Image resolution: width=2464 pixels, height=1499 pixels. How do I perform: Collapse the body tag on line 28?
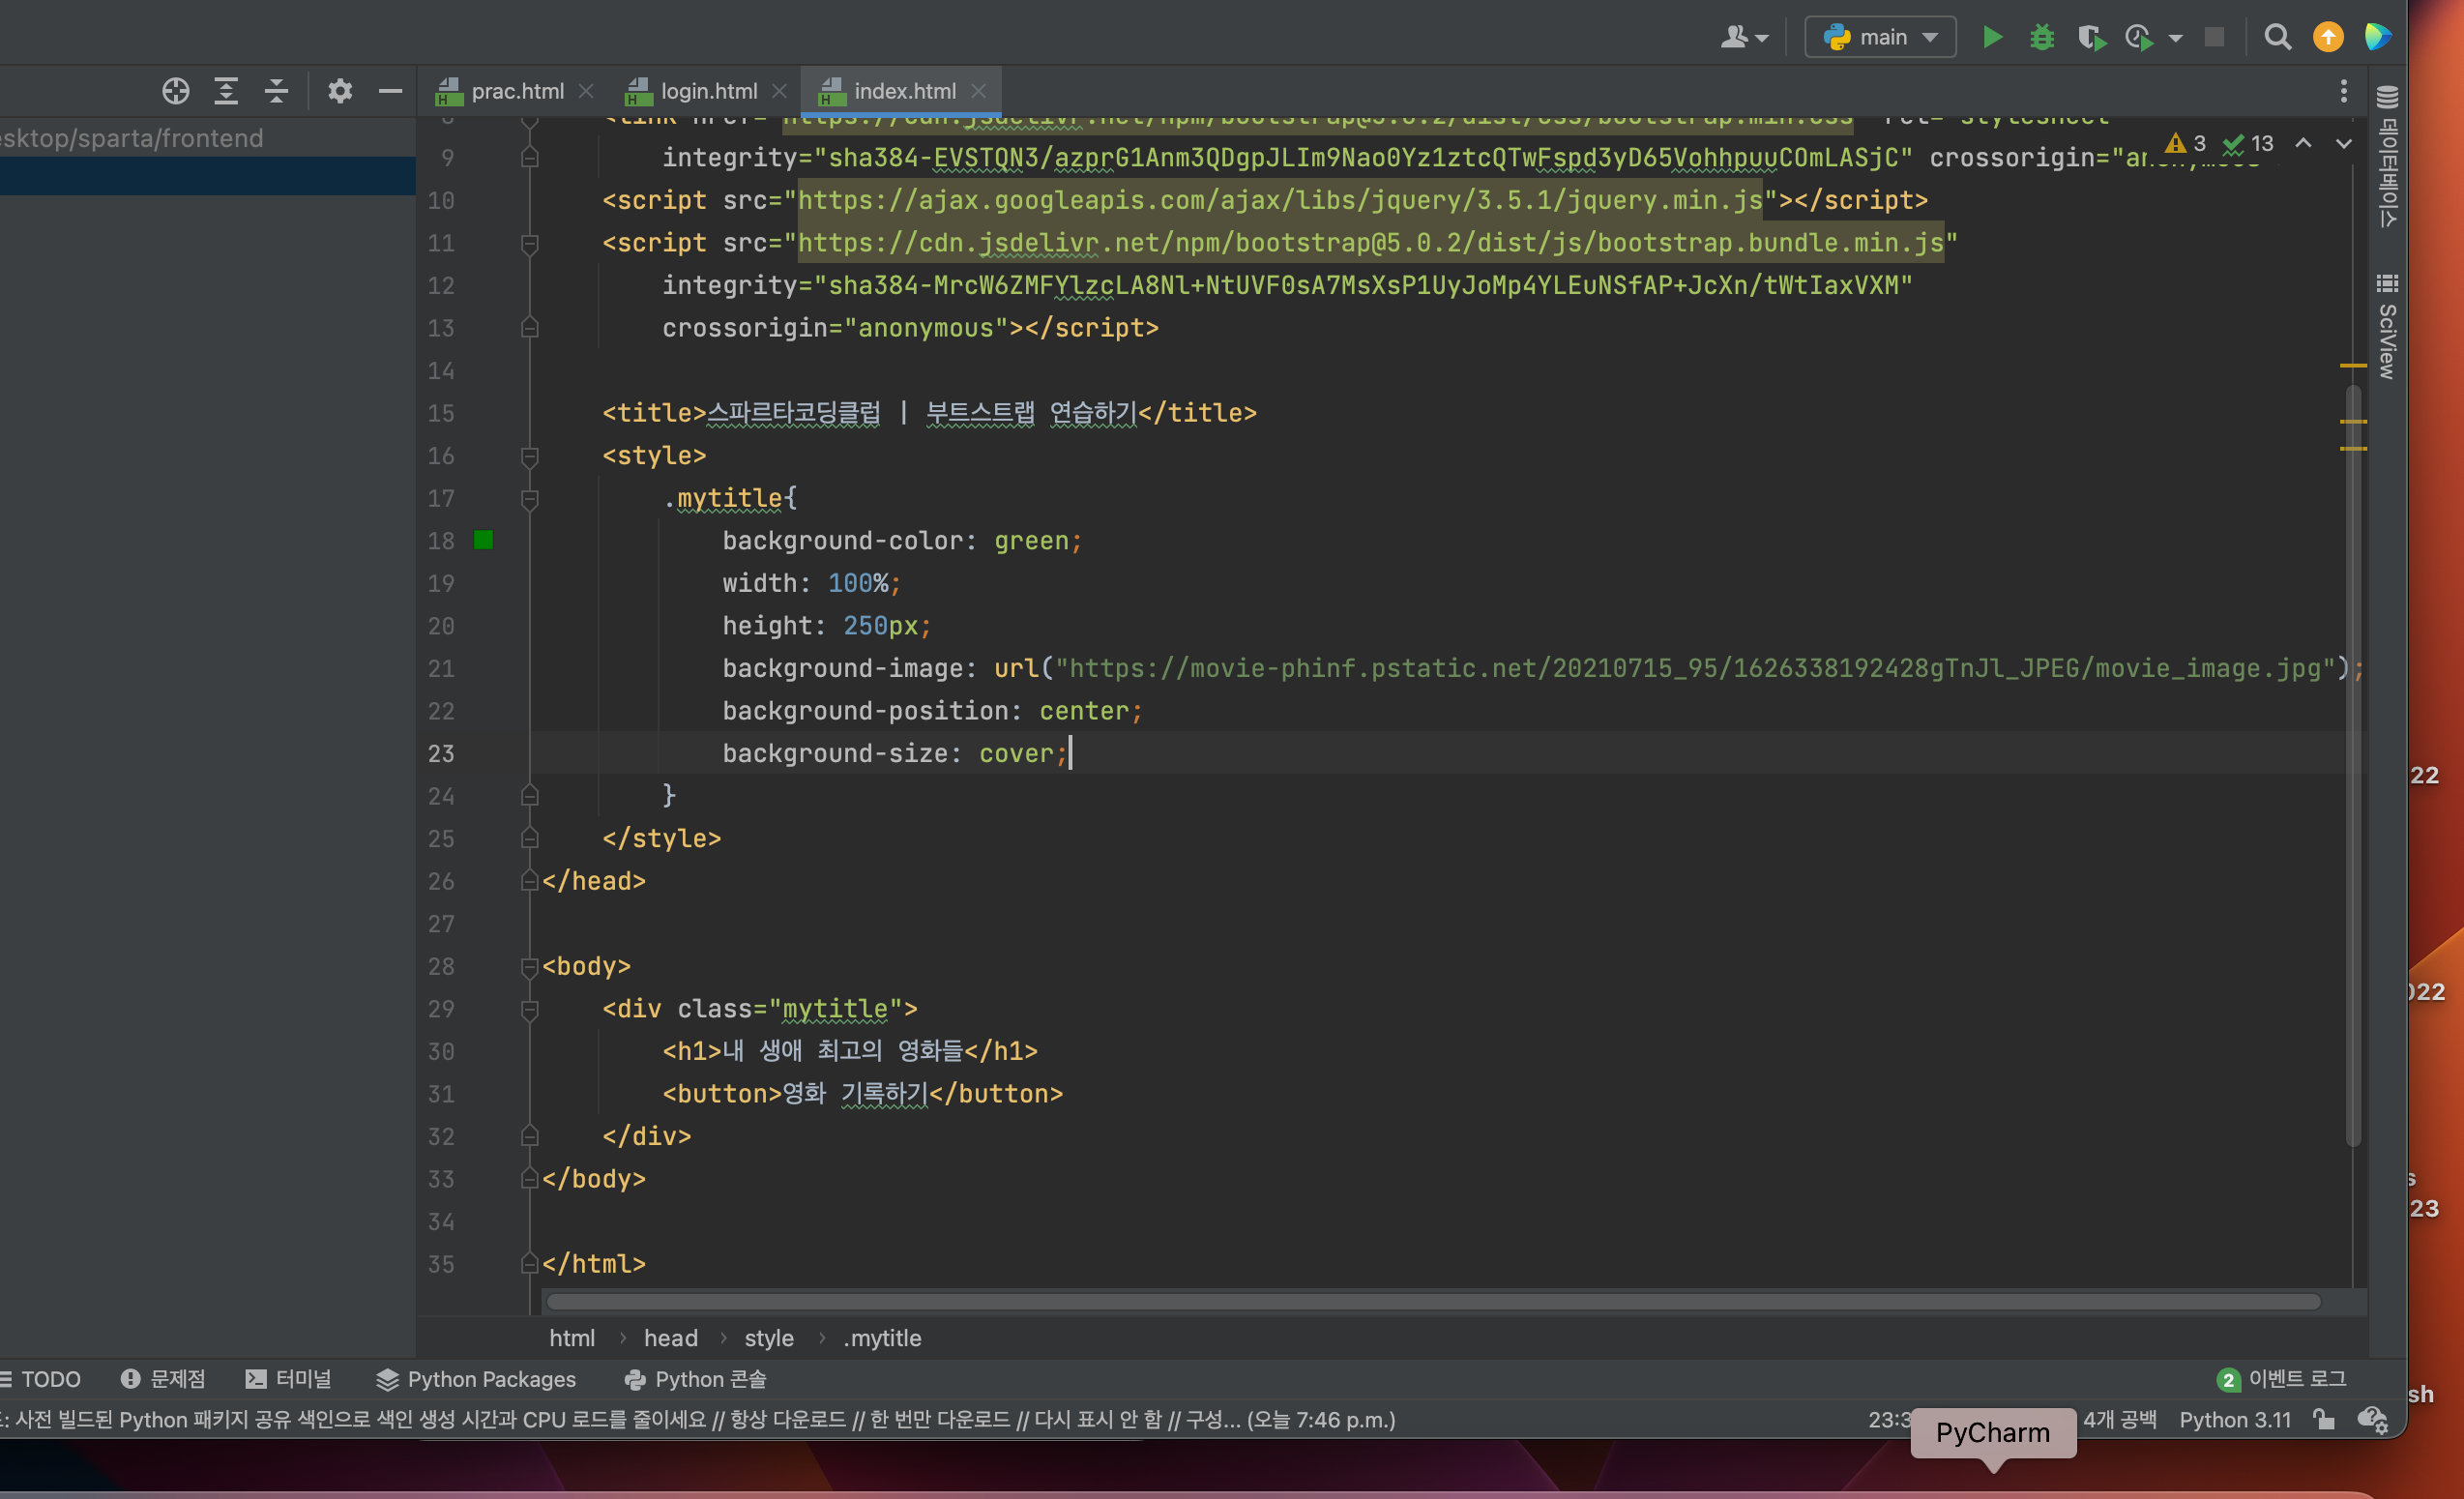click(530, 966)
